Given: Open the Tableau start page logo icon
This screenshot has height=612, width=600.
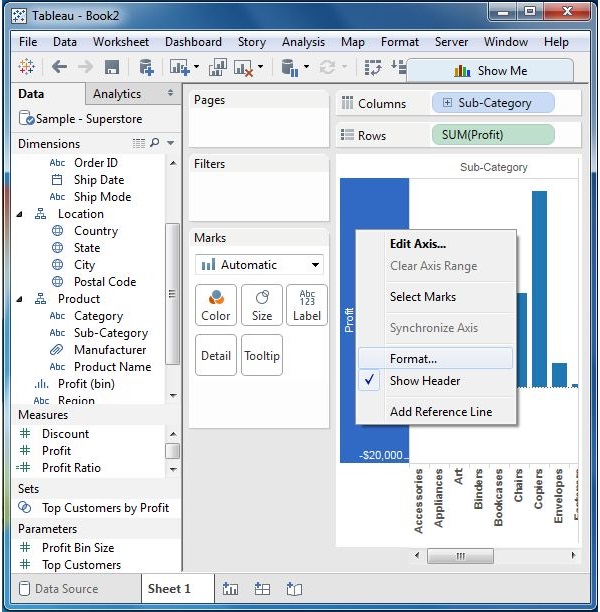Looking at the screenshot, I should pos(28,67).
